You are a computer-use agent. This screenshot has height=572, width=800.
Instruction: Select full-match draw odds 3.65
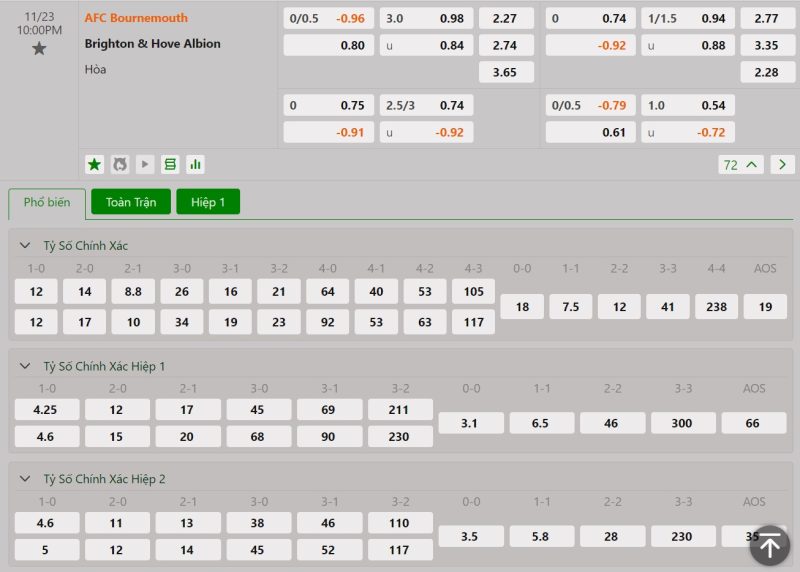(x=506, y=72)
